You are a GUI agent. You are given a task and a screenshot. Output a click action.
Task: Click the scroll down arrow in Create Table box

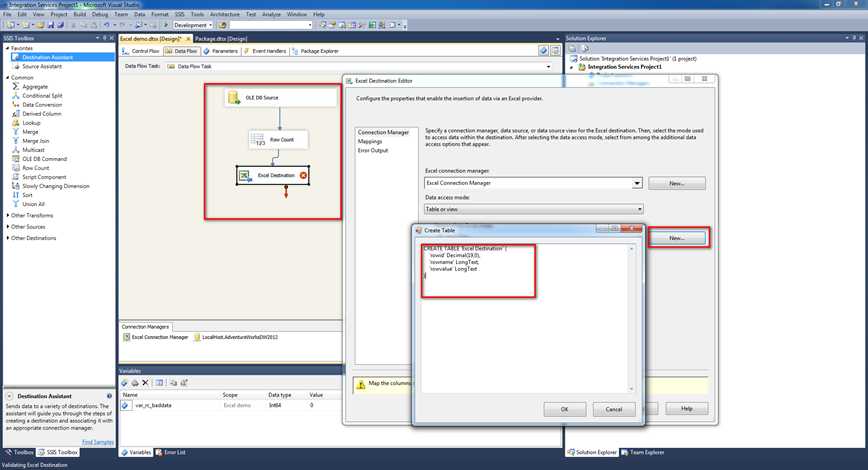[x=632, y=389]
